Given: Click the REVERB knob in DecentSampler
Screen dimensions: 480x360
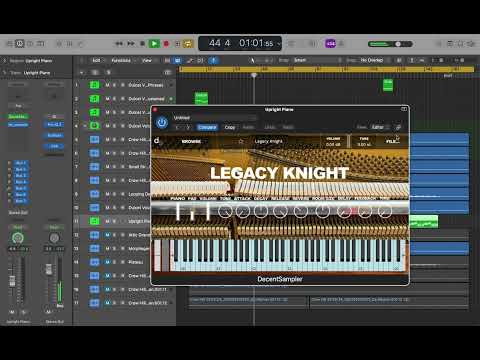Looking at the screenshot, I should [x=300, y=211].
